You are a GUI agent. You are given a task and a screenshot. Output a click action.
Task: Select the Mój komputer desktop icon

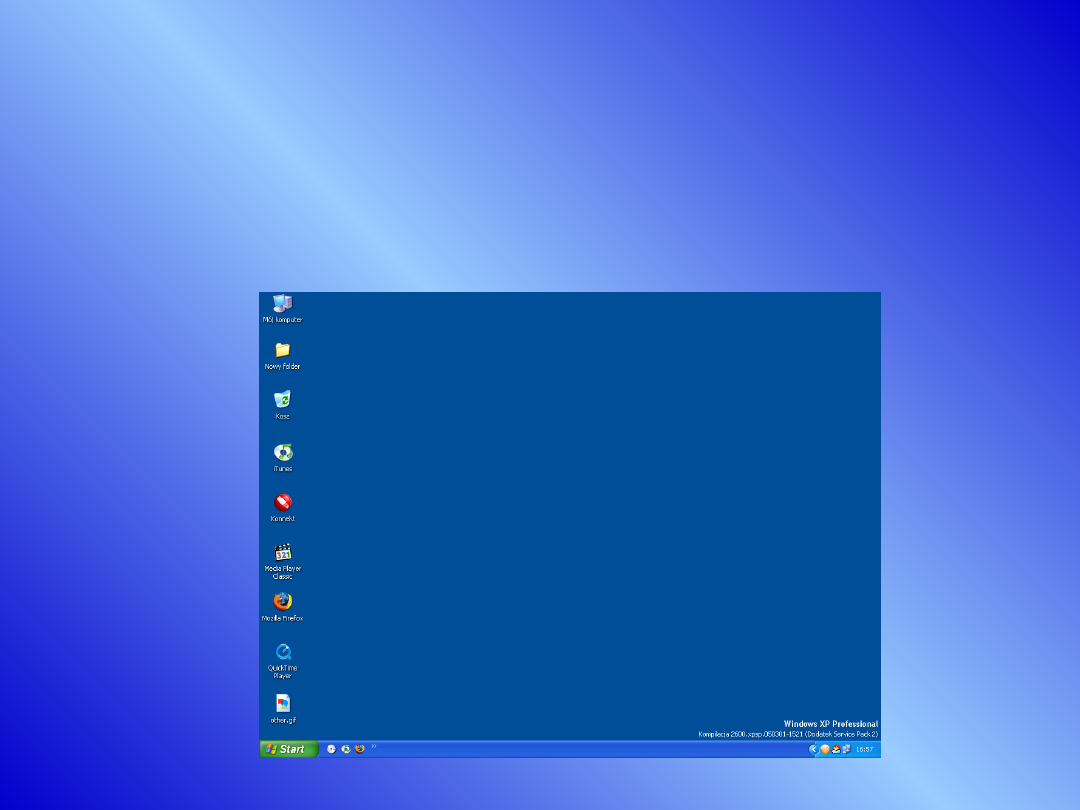(282, 308)
